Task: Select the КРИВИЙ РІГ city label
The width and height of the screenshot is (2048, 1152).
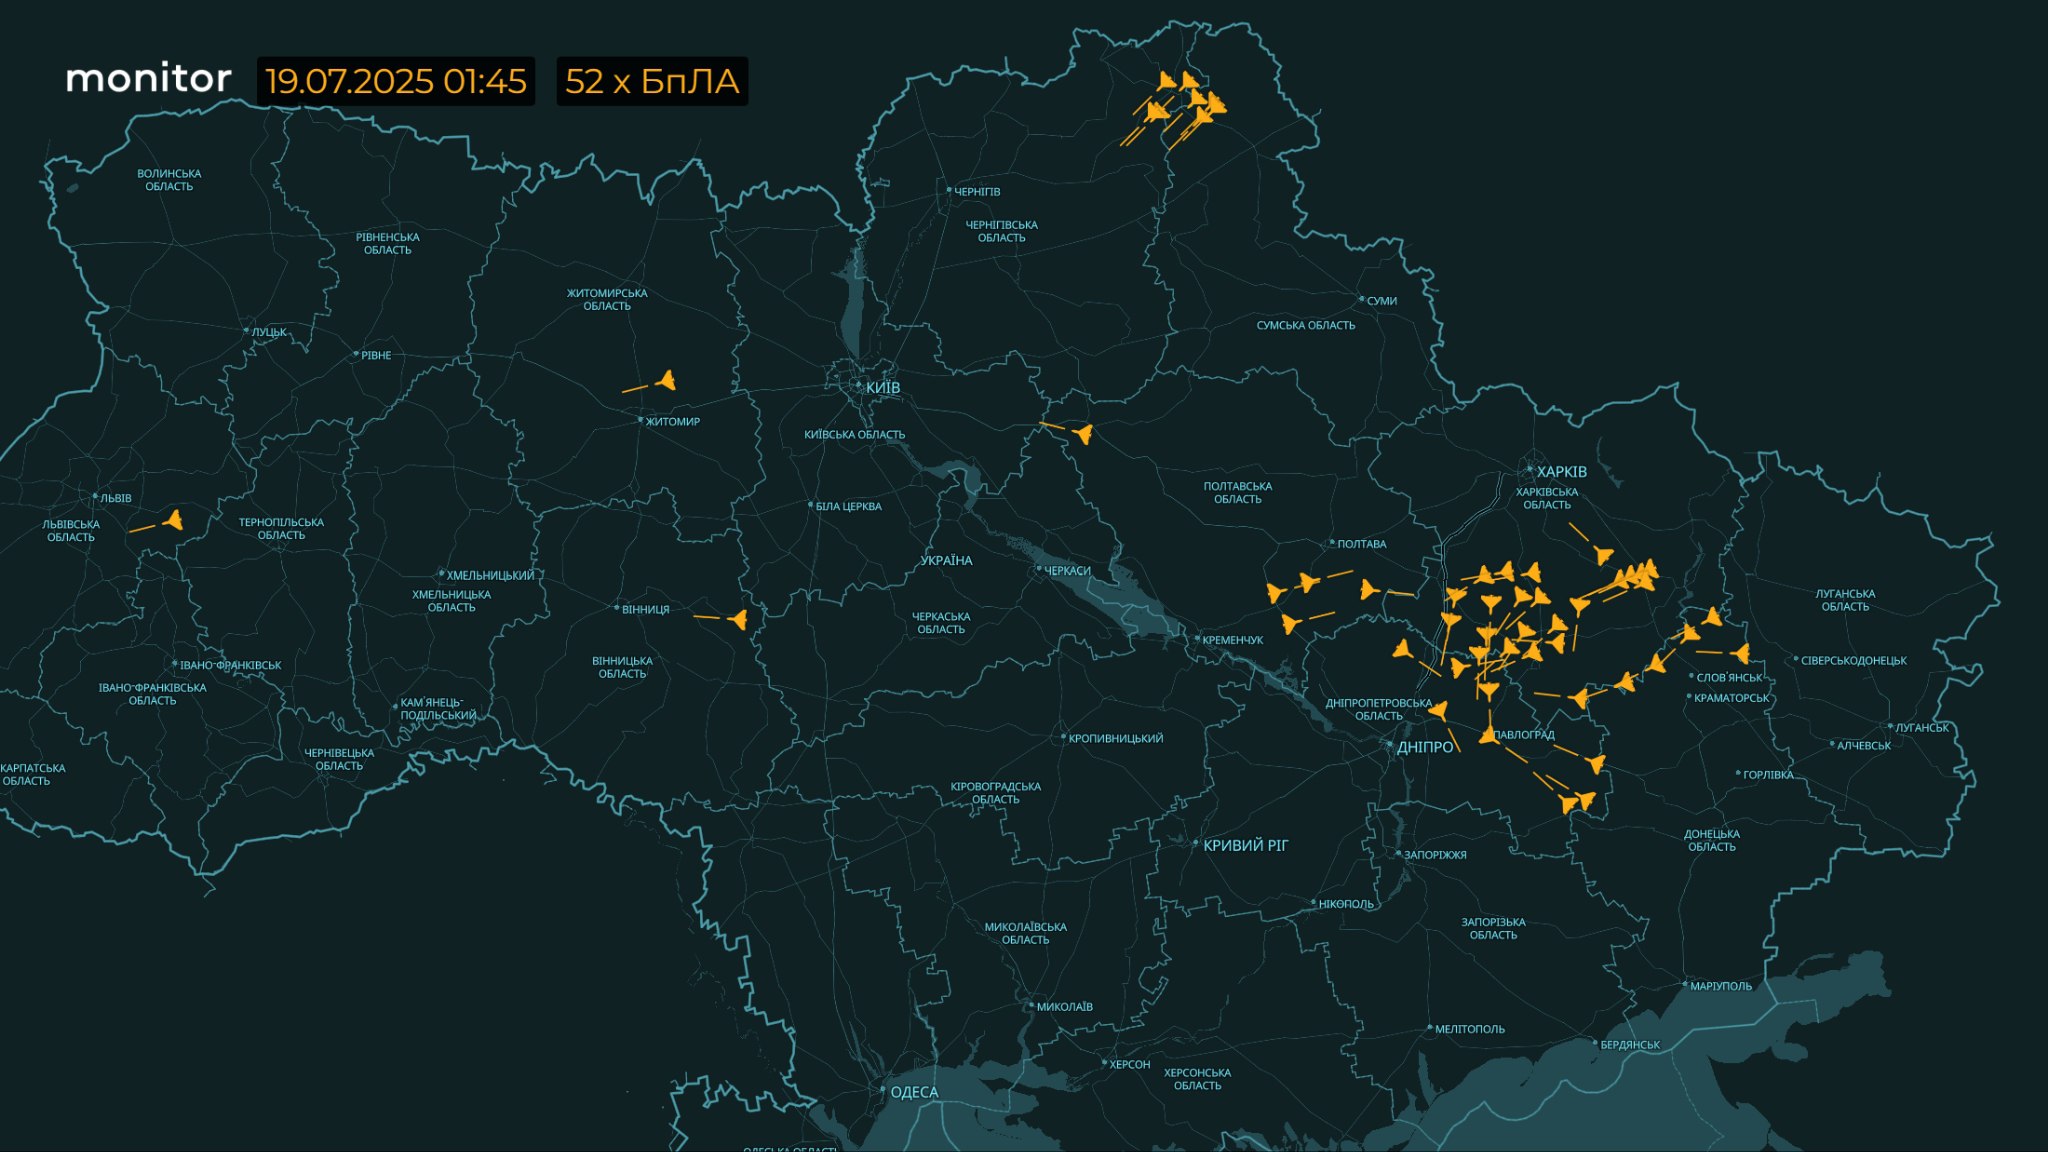Action: coord(1245,845)
